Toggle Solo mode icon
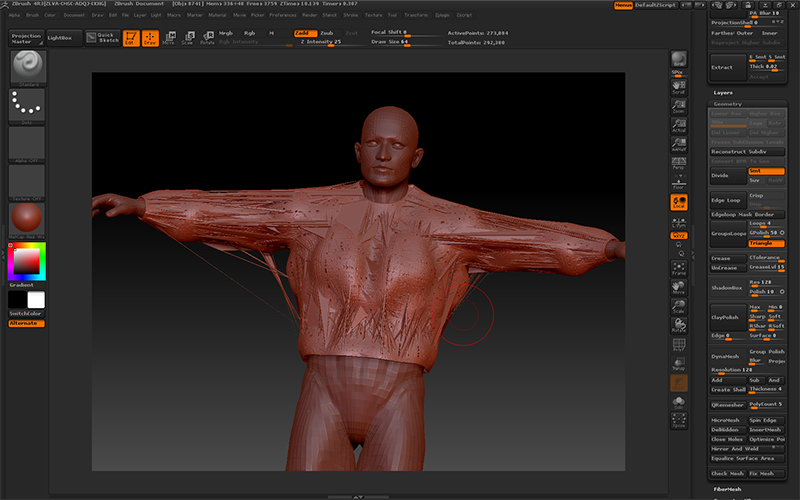The image size is (800, 500). click(x=679, y=402)
